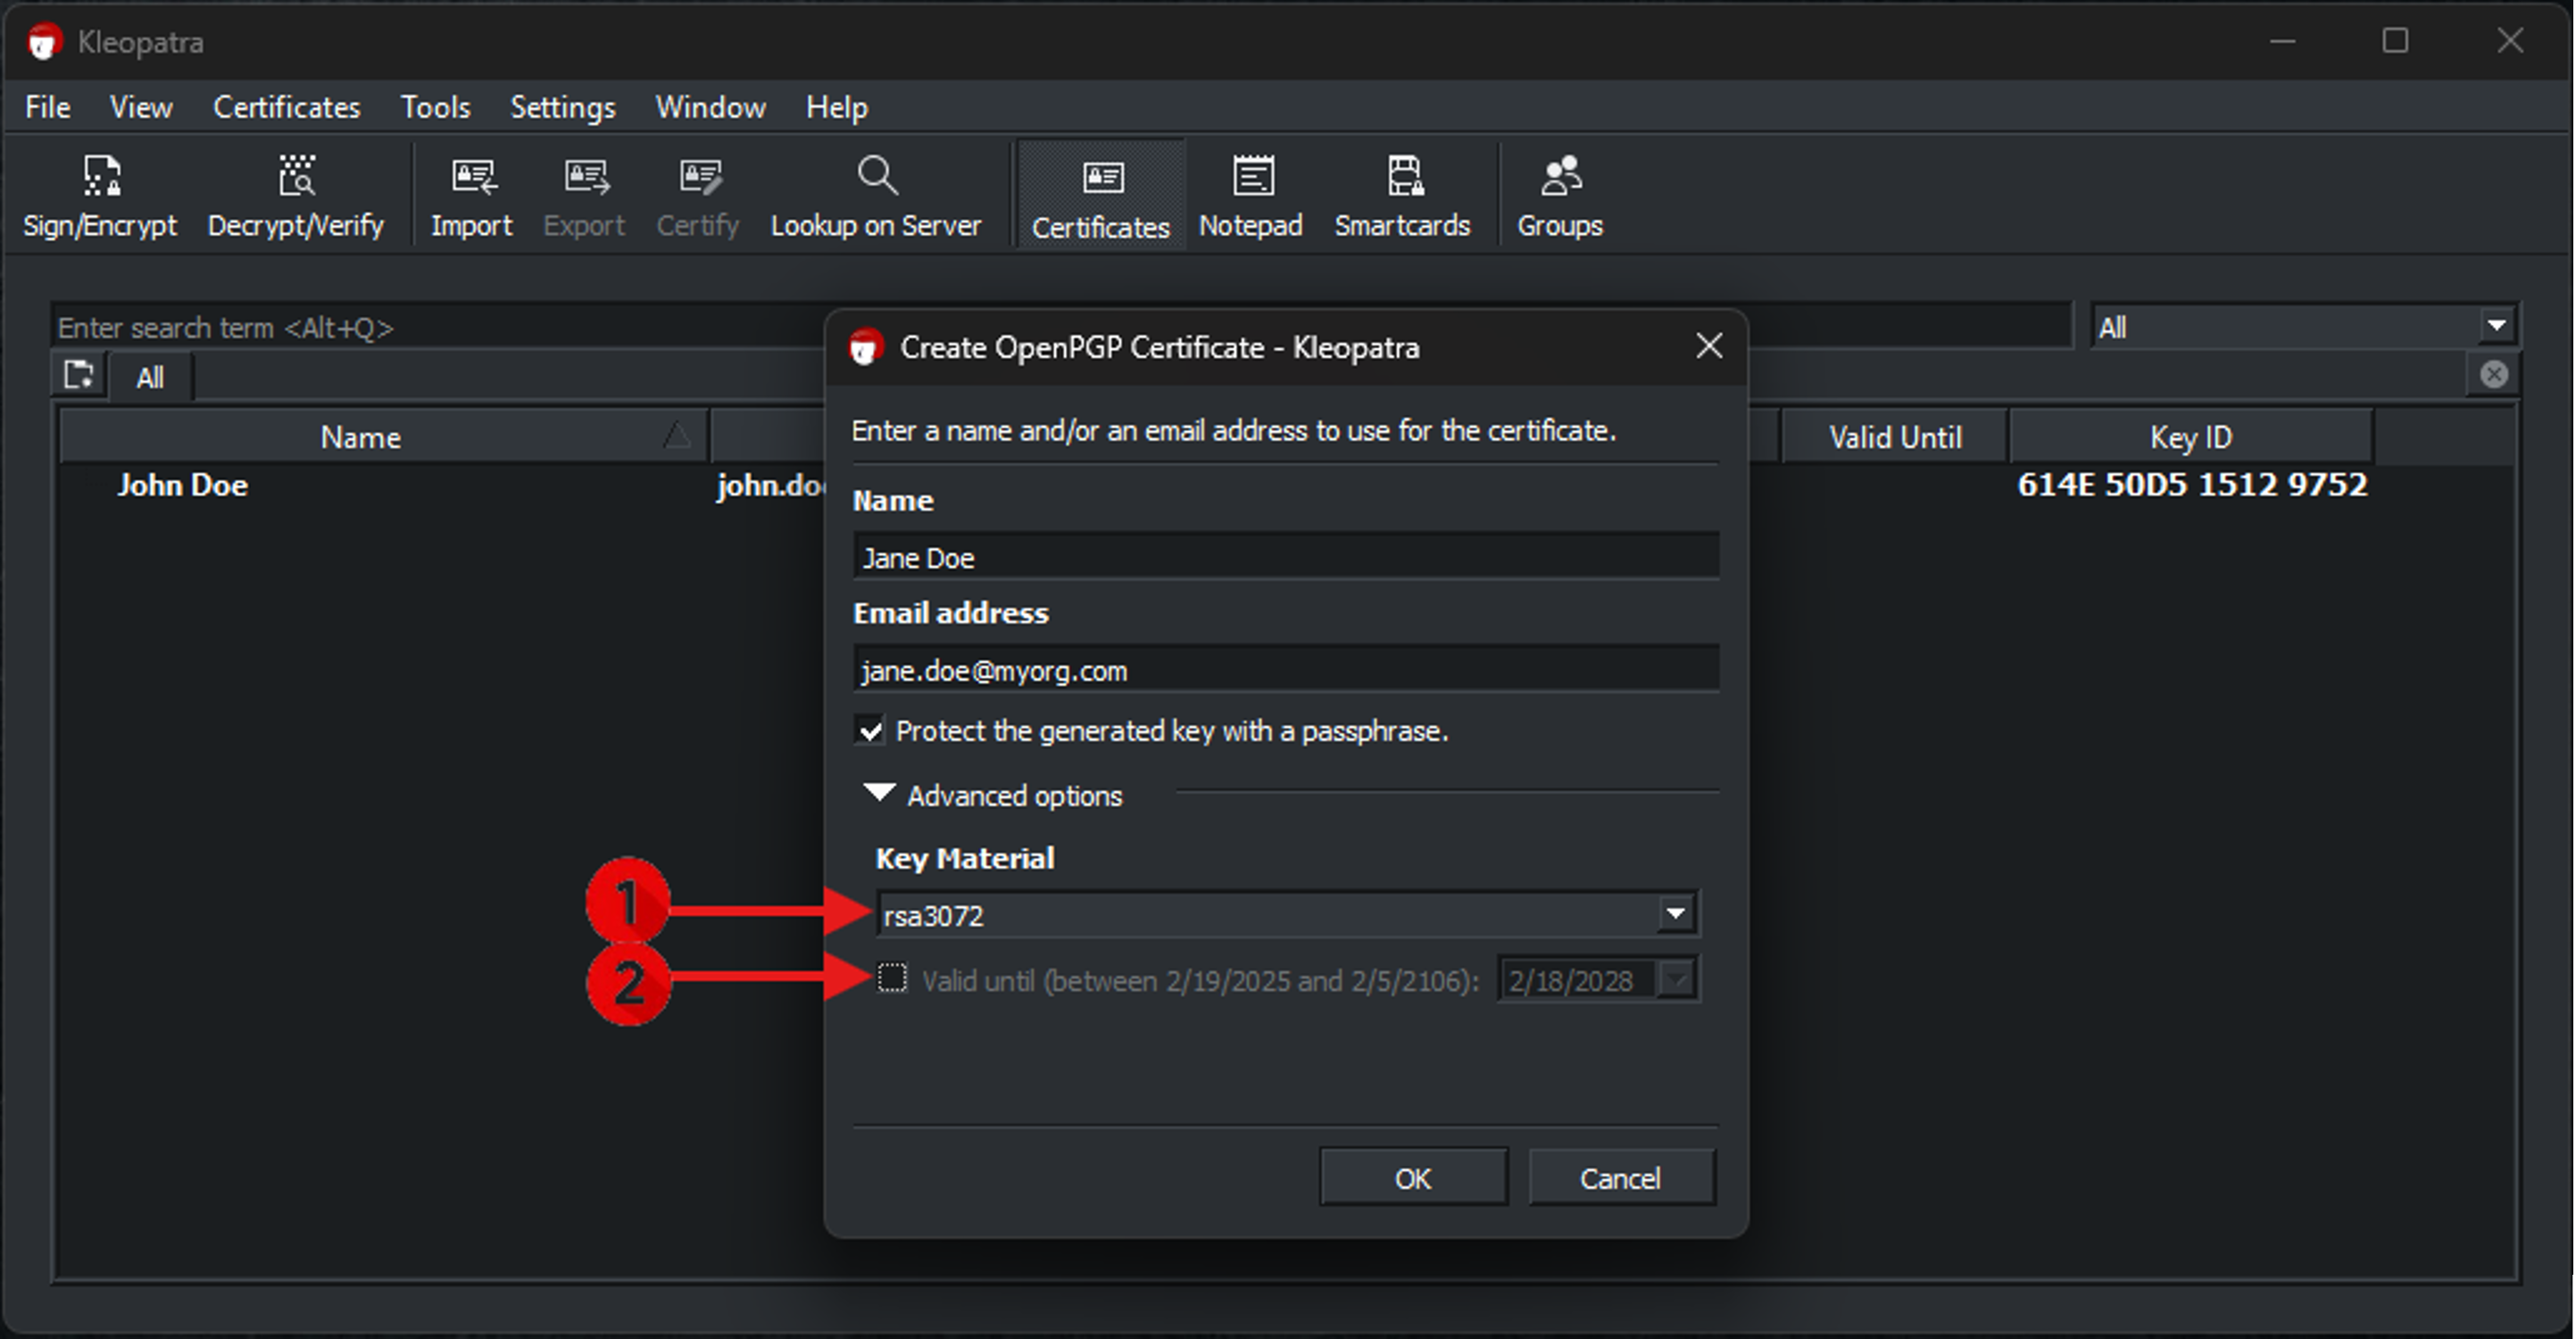Click the Key ID 614E 50D5 1512 9752
This screenshot has height=1339, width=2576.
click(x=2192, y=485)
